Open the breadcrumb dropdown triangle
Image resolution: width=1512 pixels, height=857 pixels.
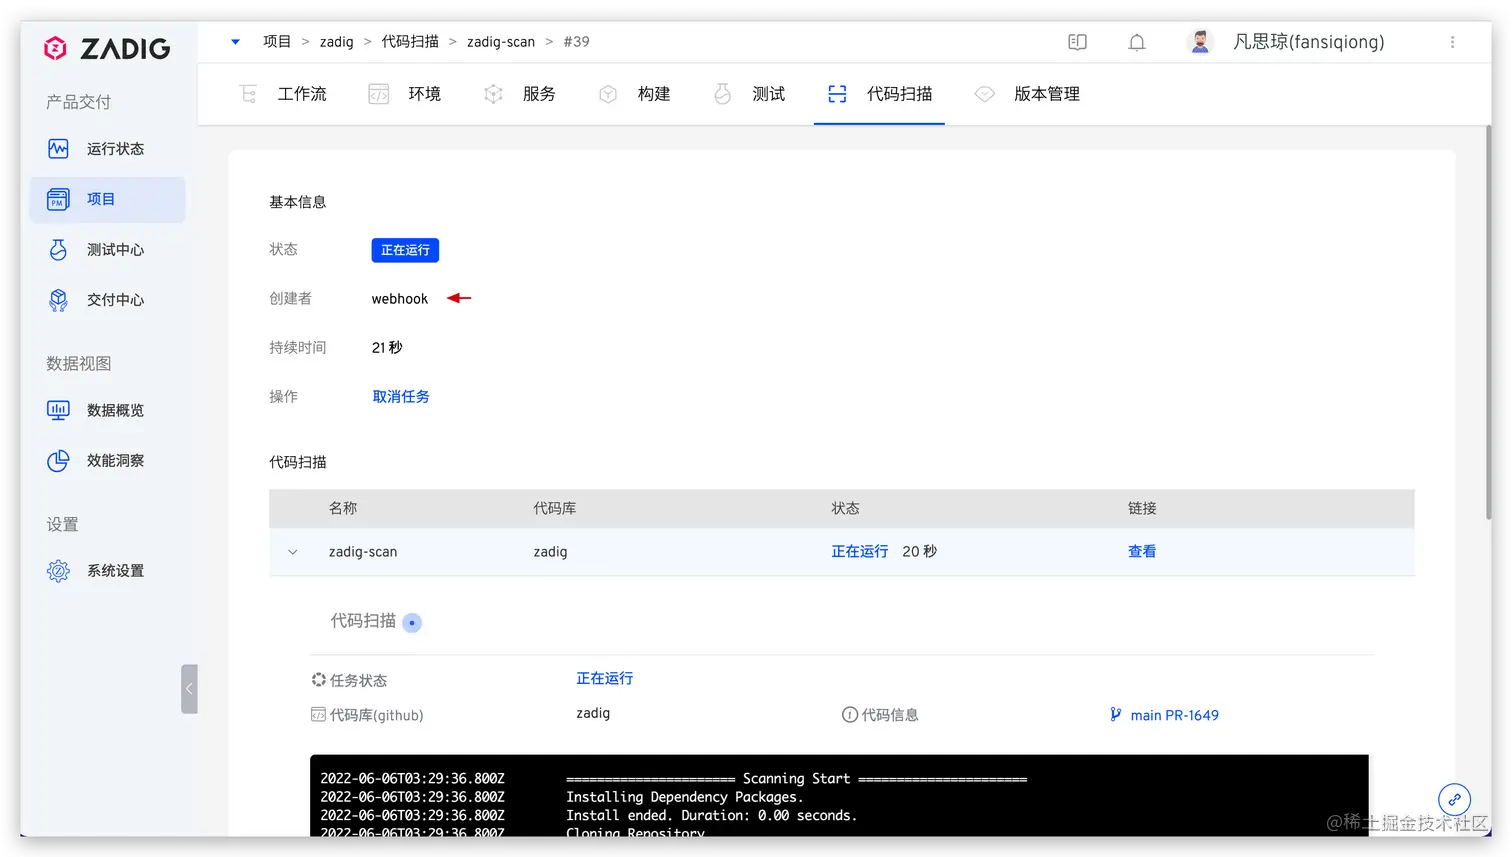(235, 42)
